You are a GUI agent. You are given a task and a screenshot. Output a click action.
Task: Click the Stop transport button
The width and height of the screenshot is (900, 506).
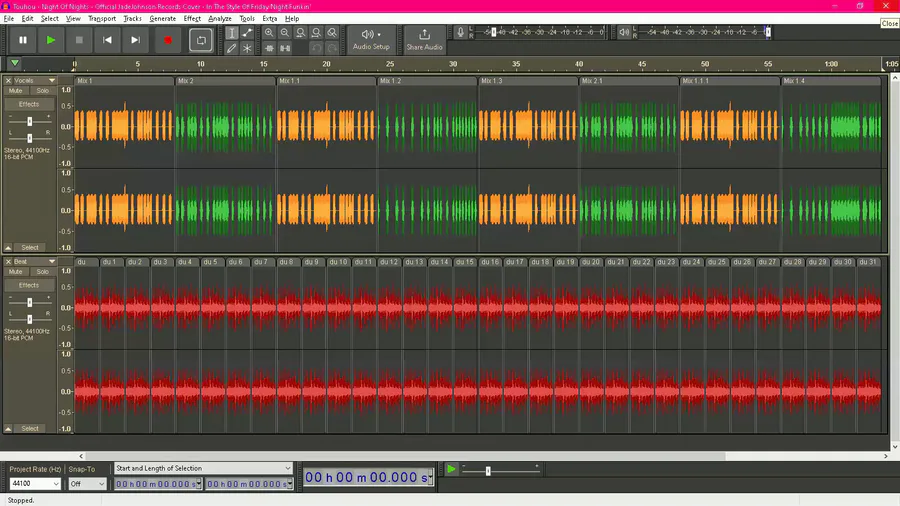(x=79, y=40)
